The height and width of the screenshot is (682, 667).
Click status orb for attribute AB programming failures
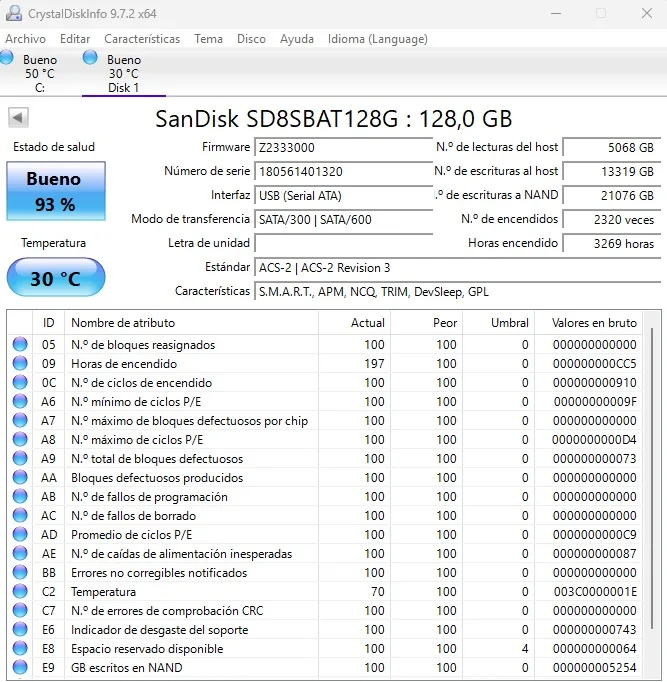click(x=20, y=496)
